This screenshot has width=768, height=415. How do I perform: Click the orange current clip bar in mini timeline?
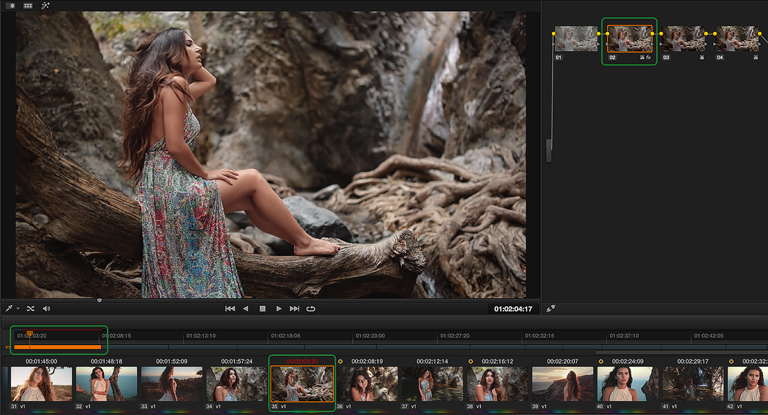click(57, 347)
